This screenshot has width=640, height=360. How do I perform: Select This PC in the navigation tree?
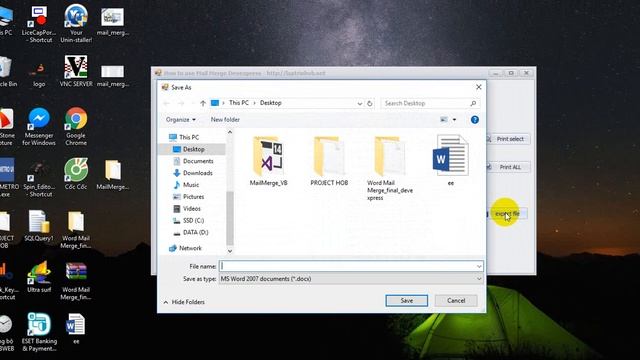[189, 137]
